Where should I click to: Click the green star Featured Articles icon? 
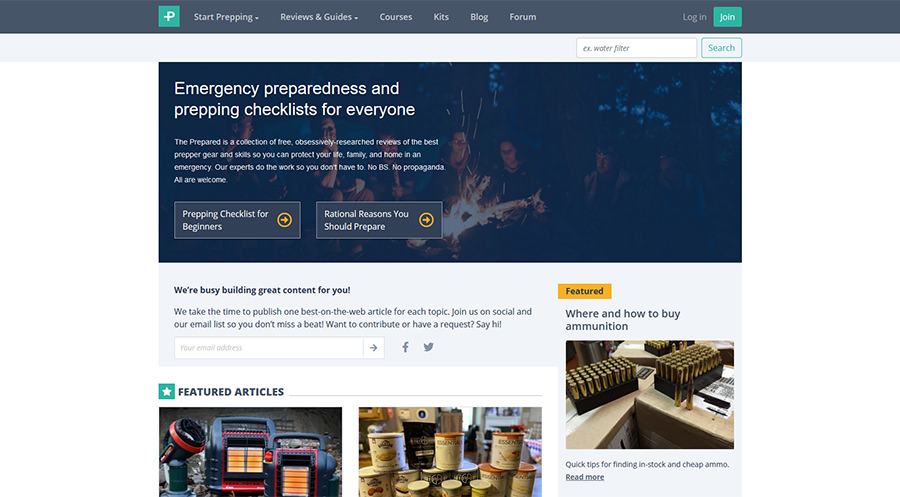pyautogui.click(x=166, y=391)
